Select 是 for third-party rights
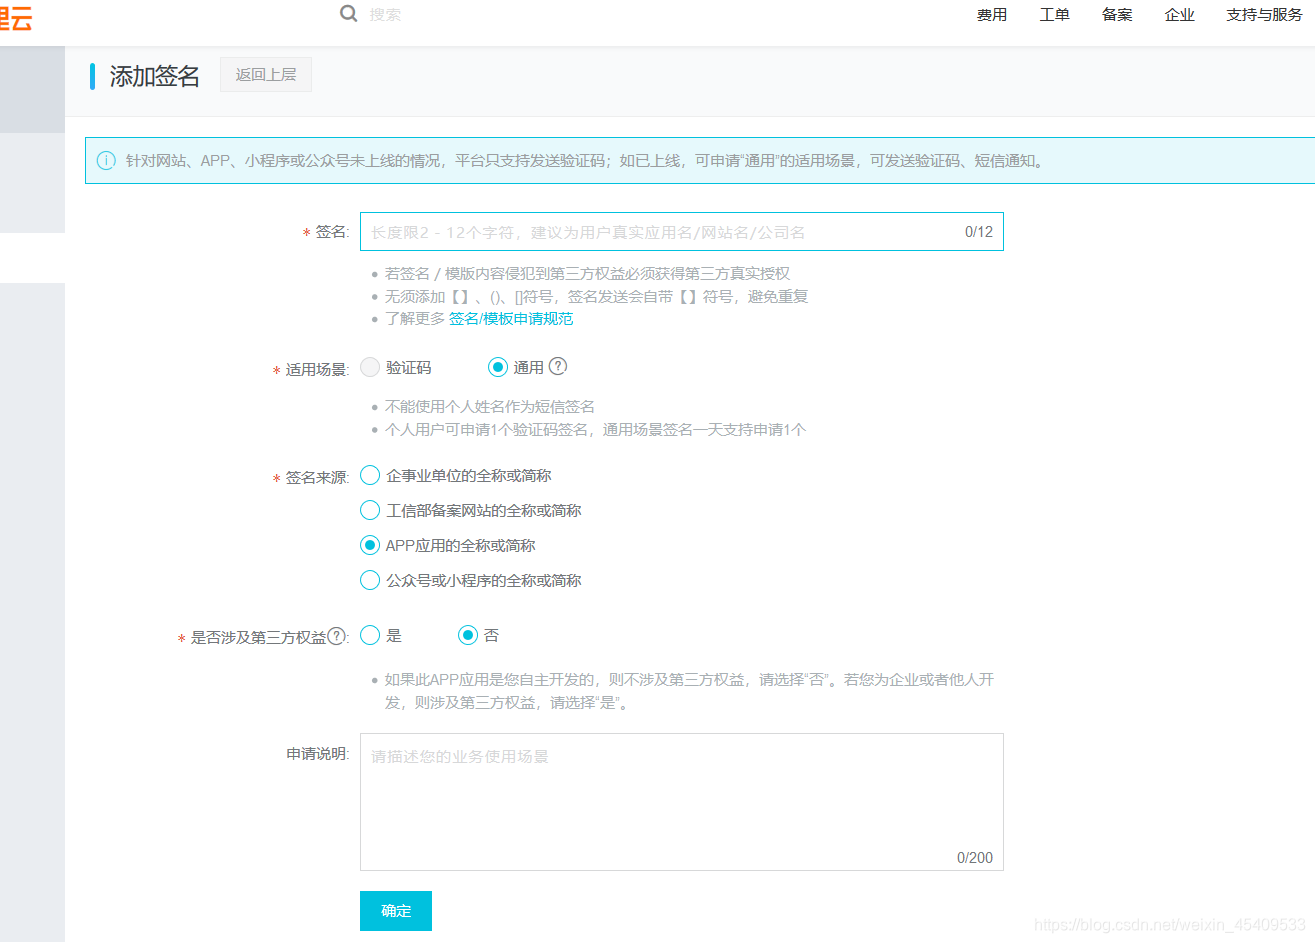The height and width of the screenshot is (943, 1315). pos(370,635)
